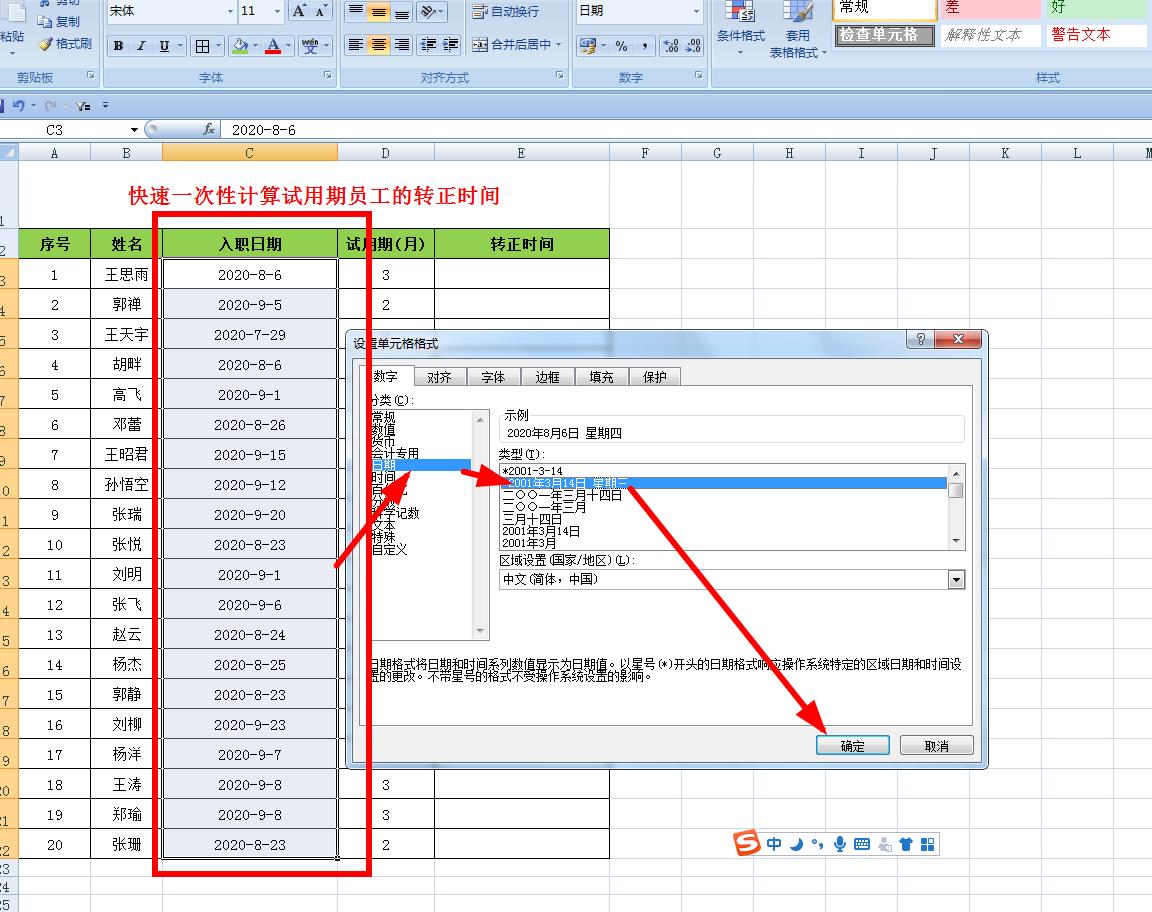The height and width of the screenshot is (912, 1152).
Task: Apply cell borders icon
Action: [203, 46]
